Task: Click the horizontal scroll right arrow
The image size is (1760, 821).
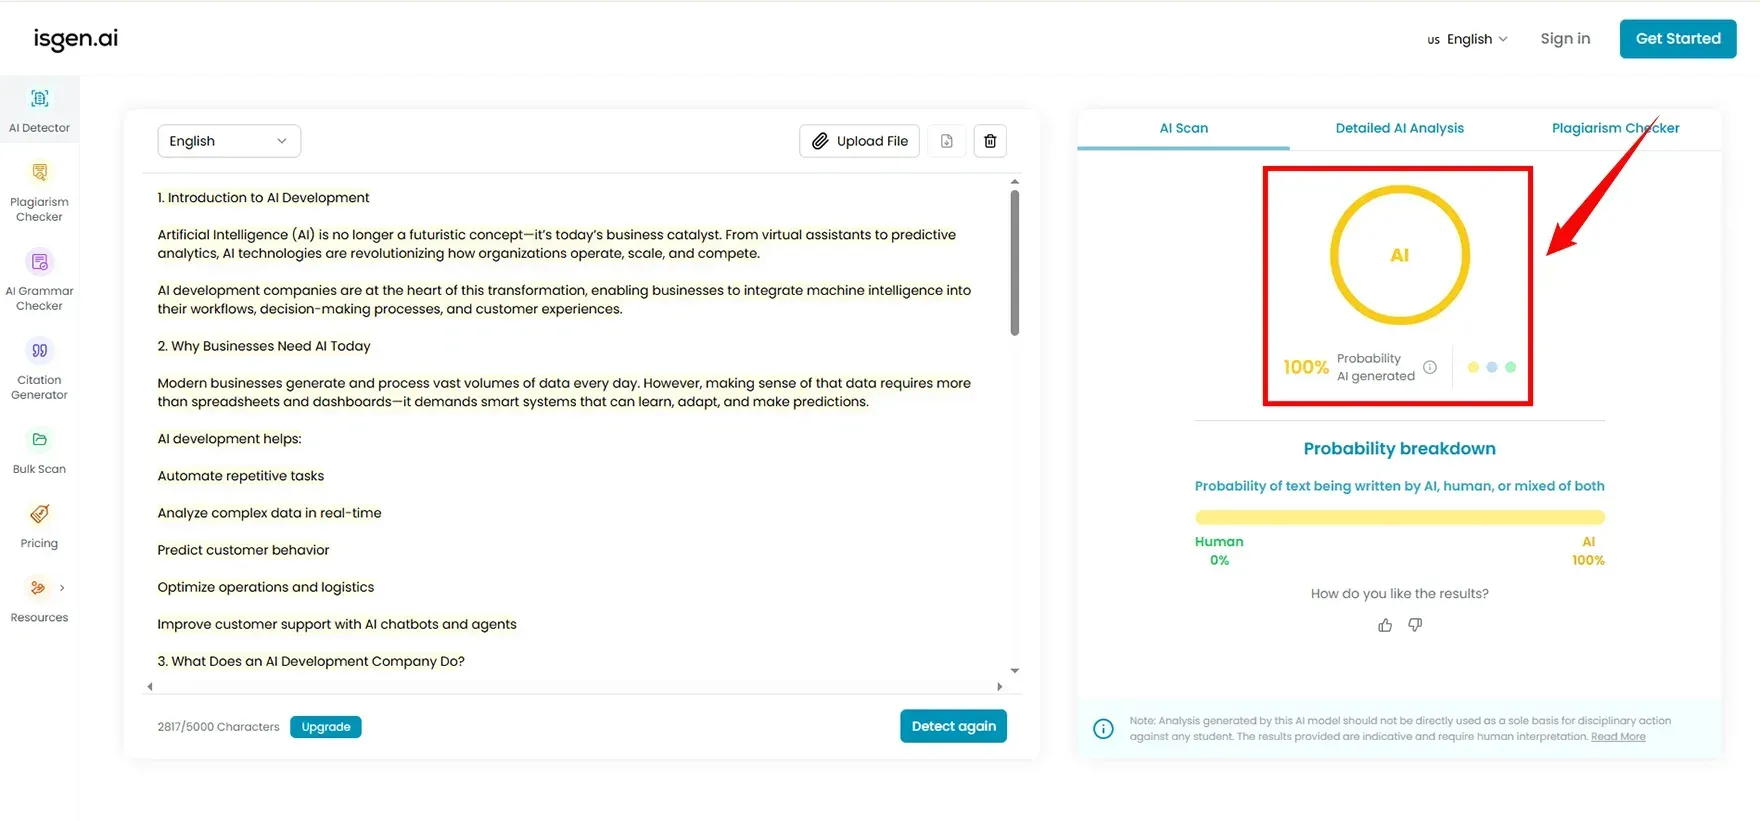Action: 999,687
